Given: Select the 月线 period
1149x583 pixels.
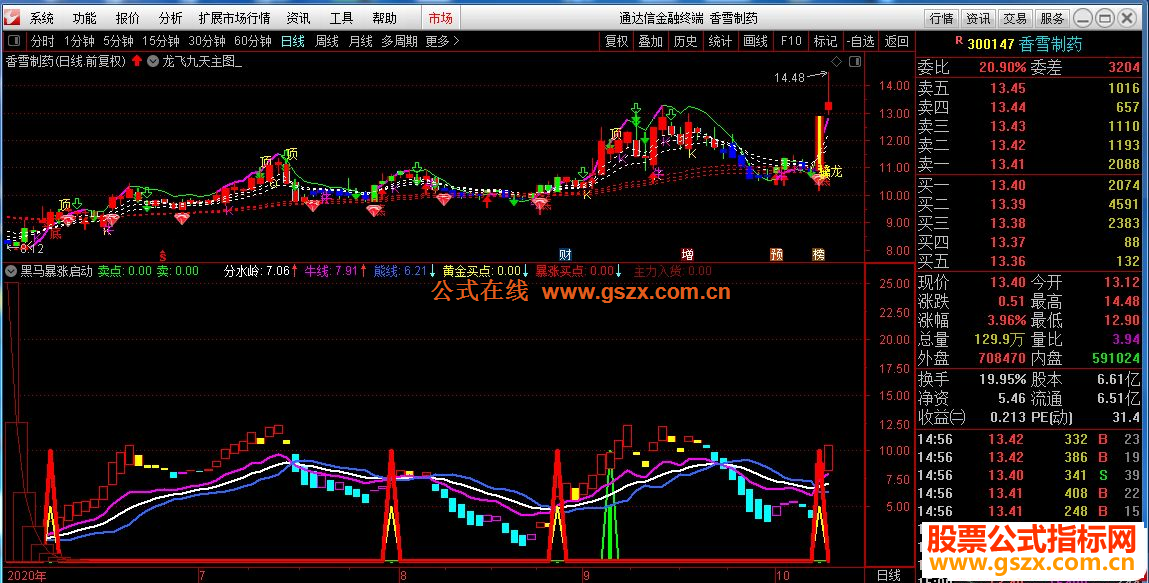Looking at the screenshot, I should [361, 41].
